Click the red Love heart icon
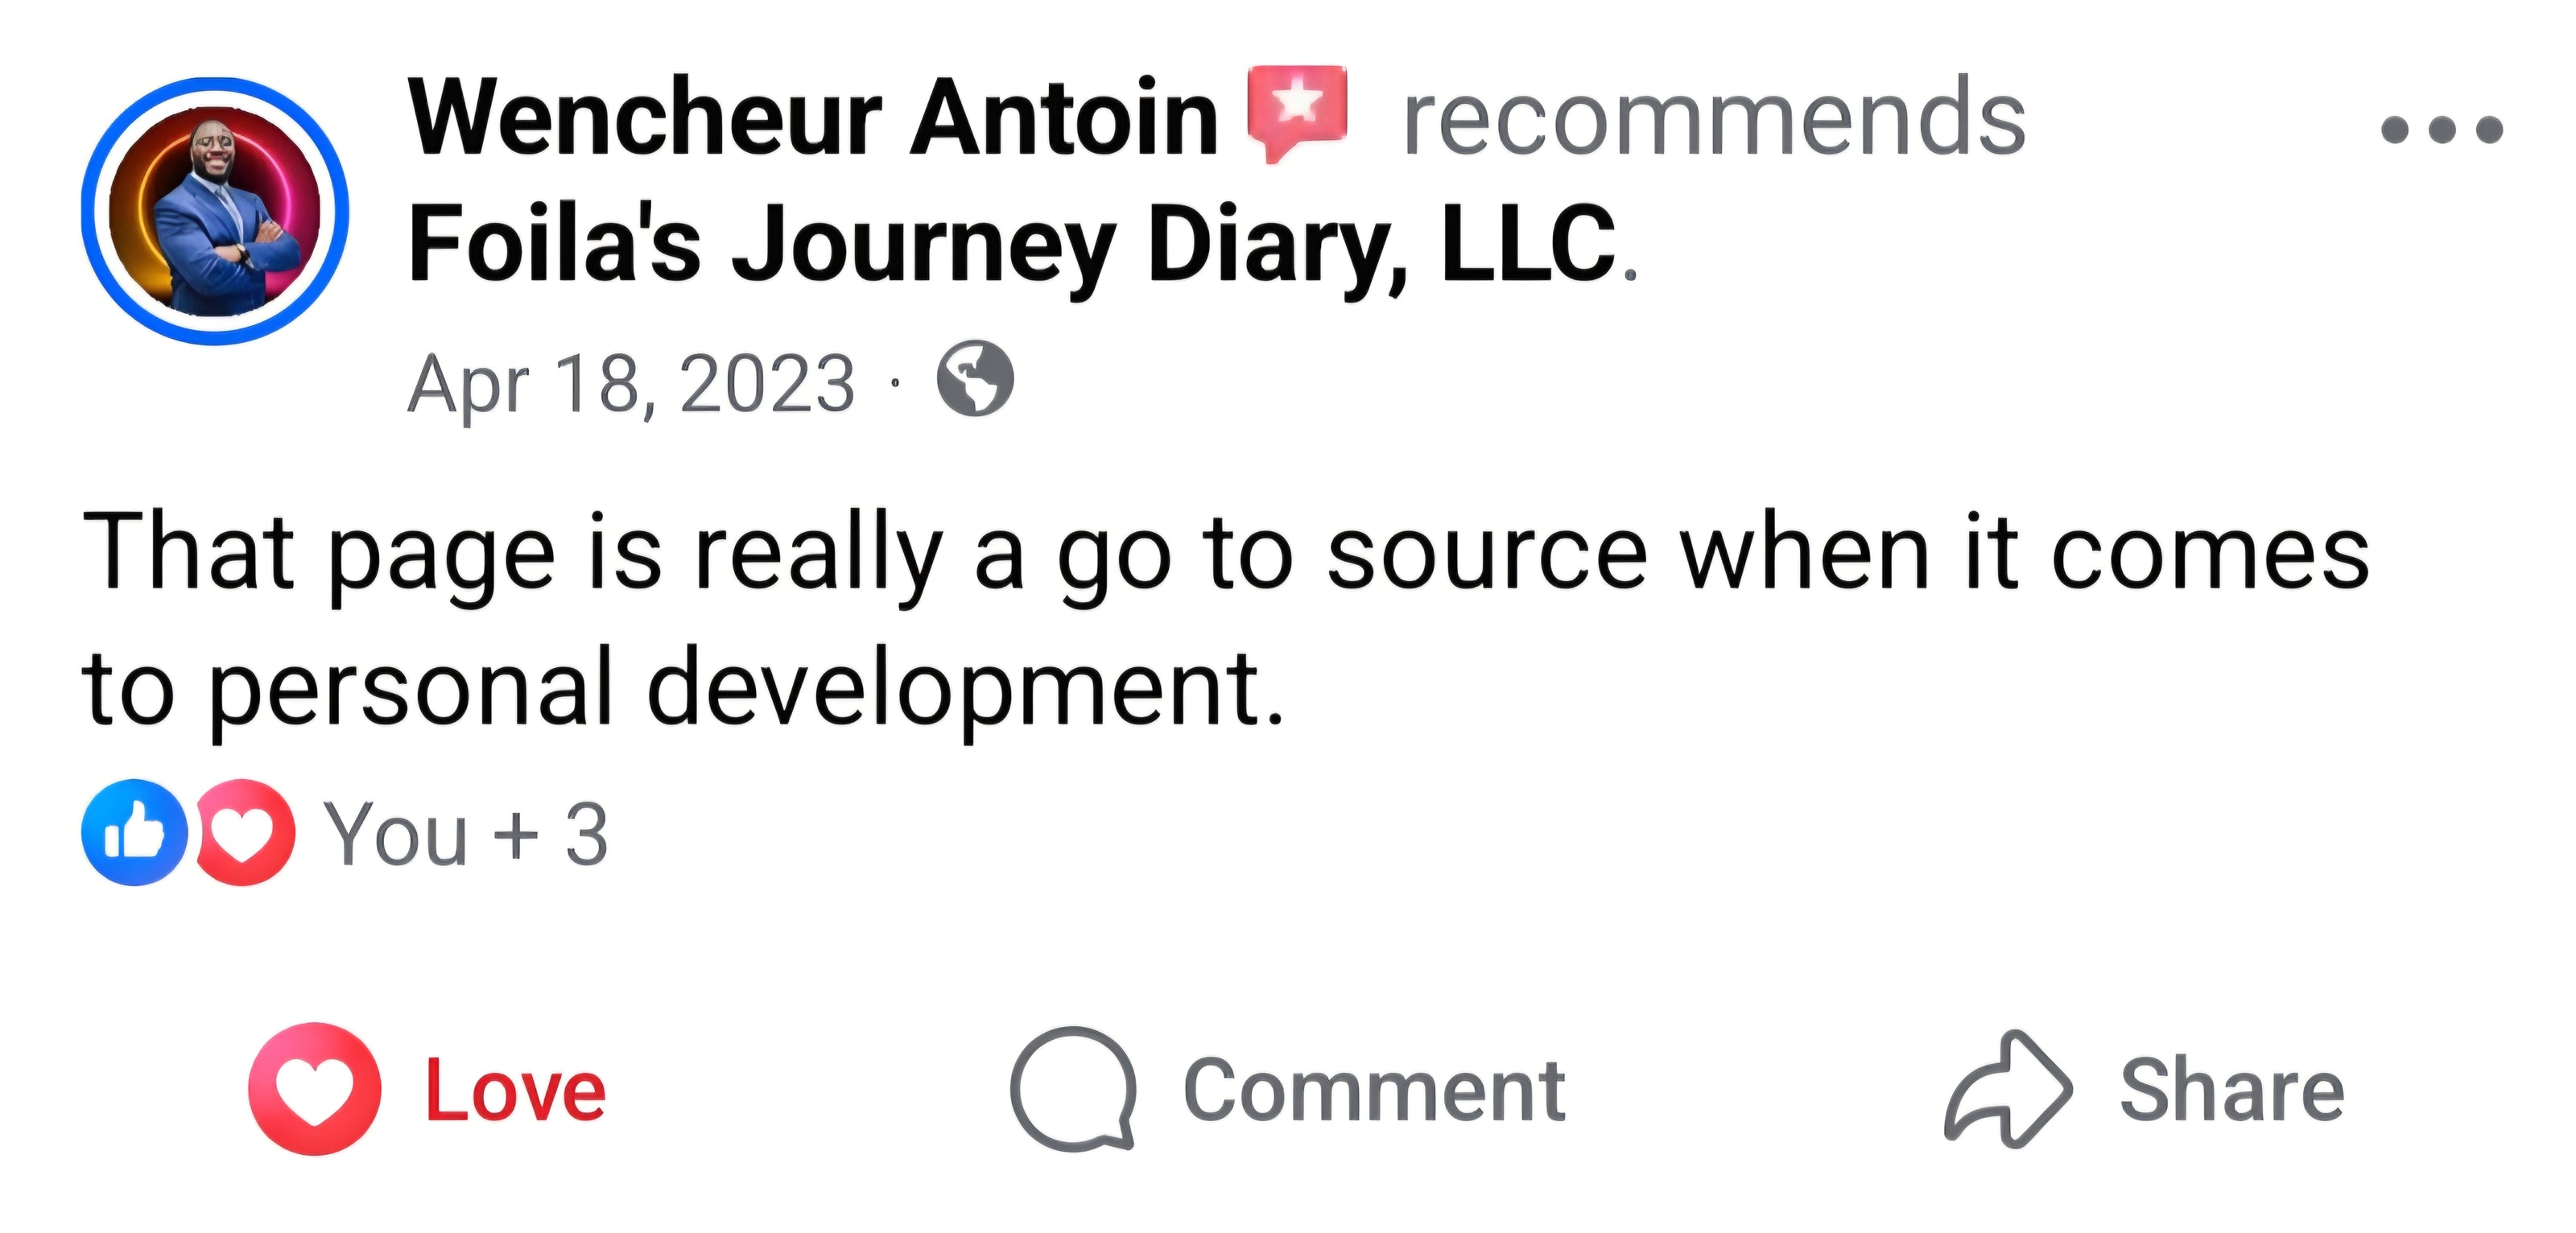Viewport: 2576px width, 1233px height. tap(314, 1089)
